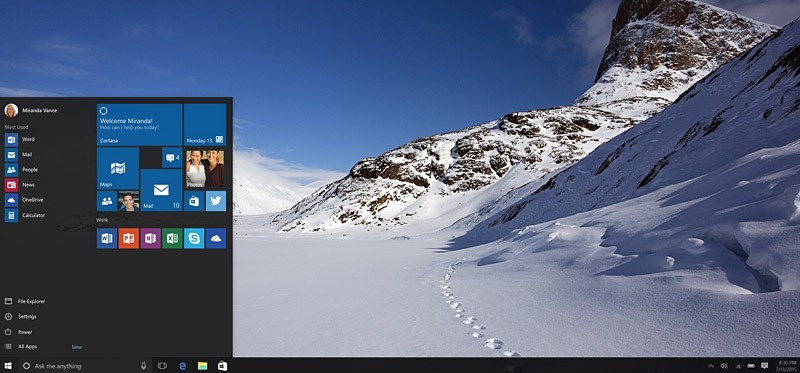
Task: Open the messaging tile showing 4
Action: tap(172, 157)
